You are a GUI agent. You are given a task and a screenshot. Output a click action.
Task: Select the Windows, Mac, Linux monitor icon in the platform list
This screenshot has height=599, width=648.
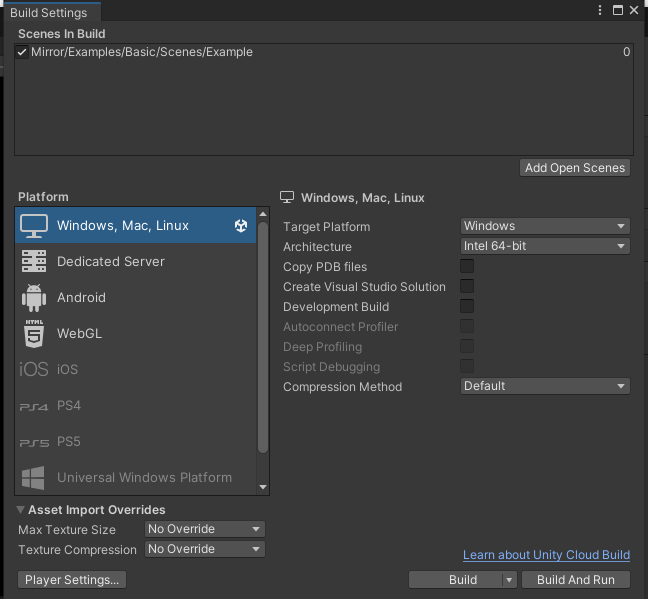coord(34,226)
